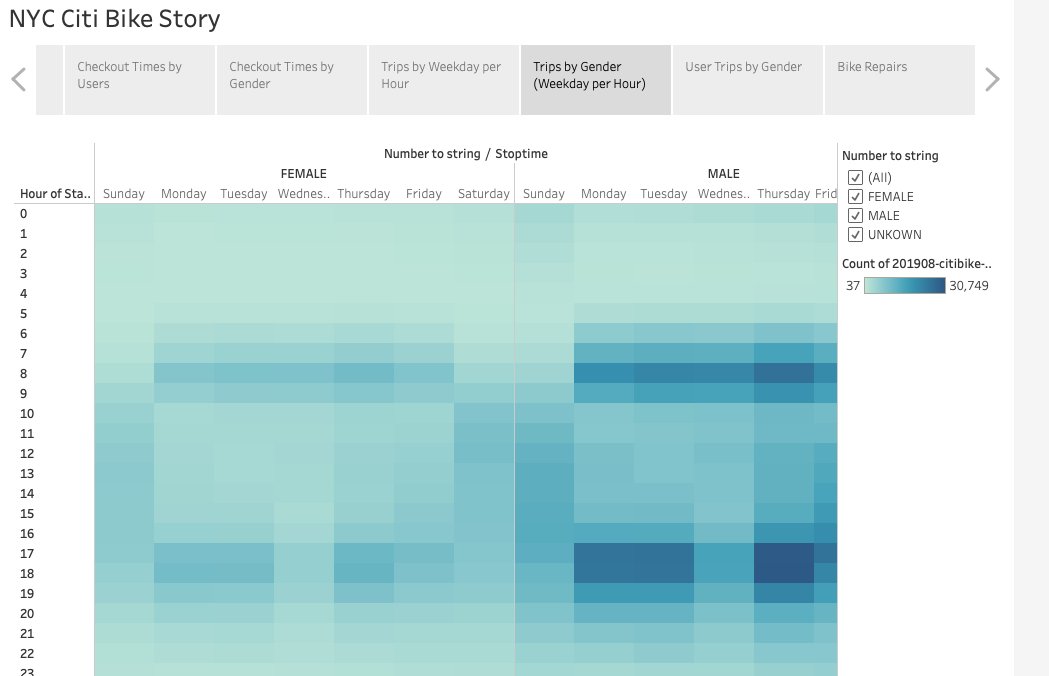Click hour 0 row label
The image size is (1049, 676).
[x=23, y=214]
